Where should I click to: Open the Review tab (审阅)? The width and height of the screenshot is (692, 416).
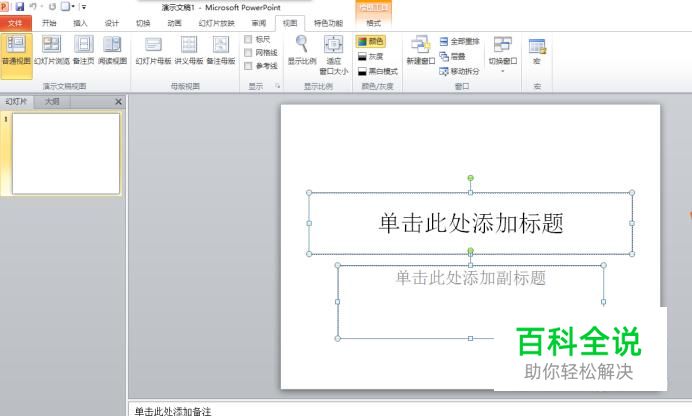click(259, 23)
